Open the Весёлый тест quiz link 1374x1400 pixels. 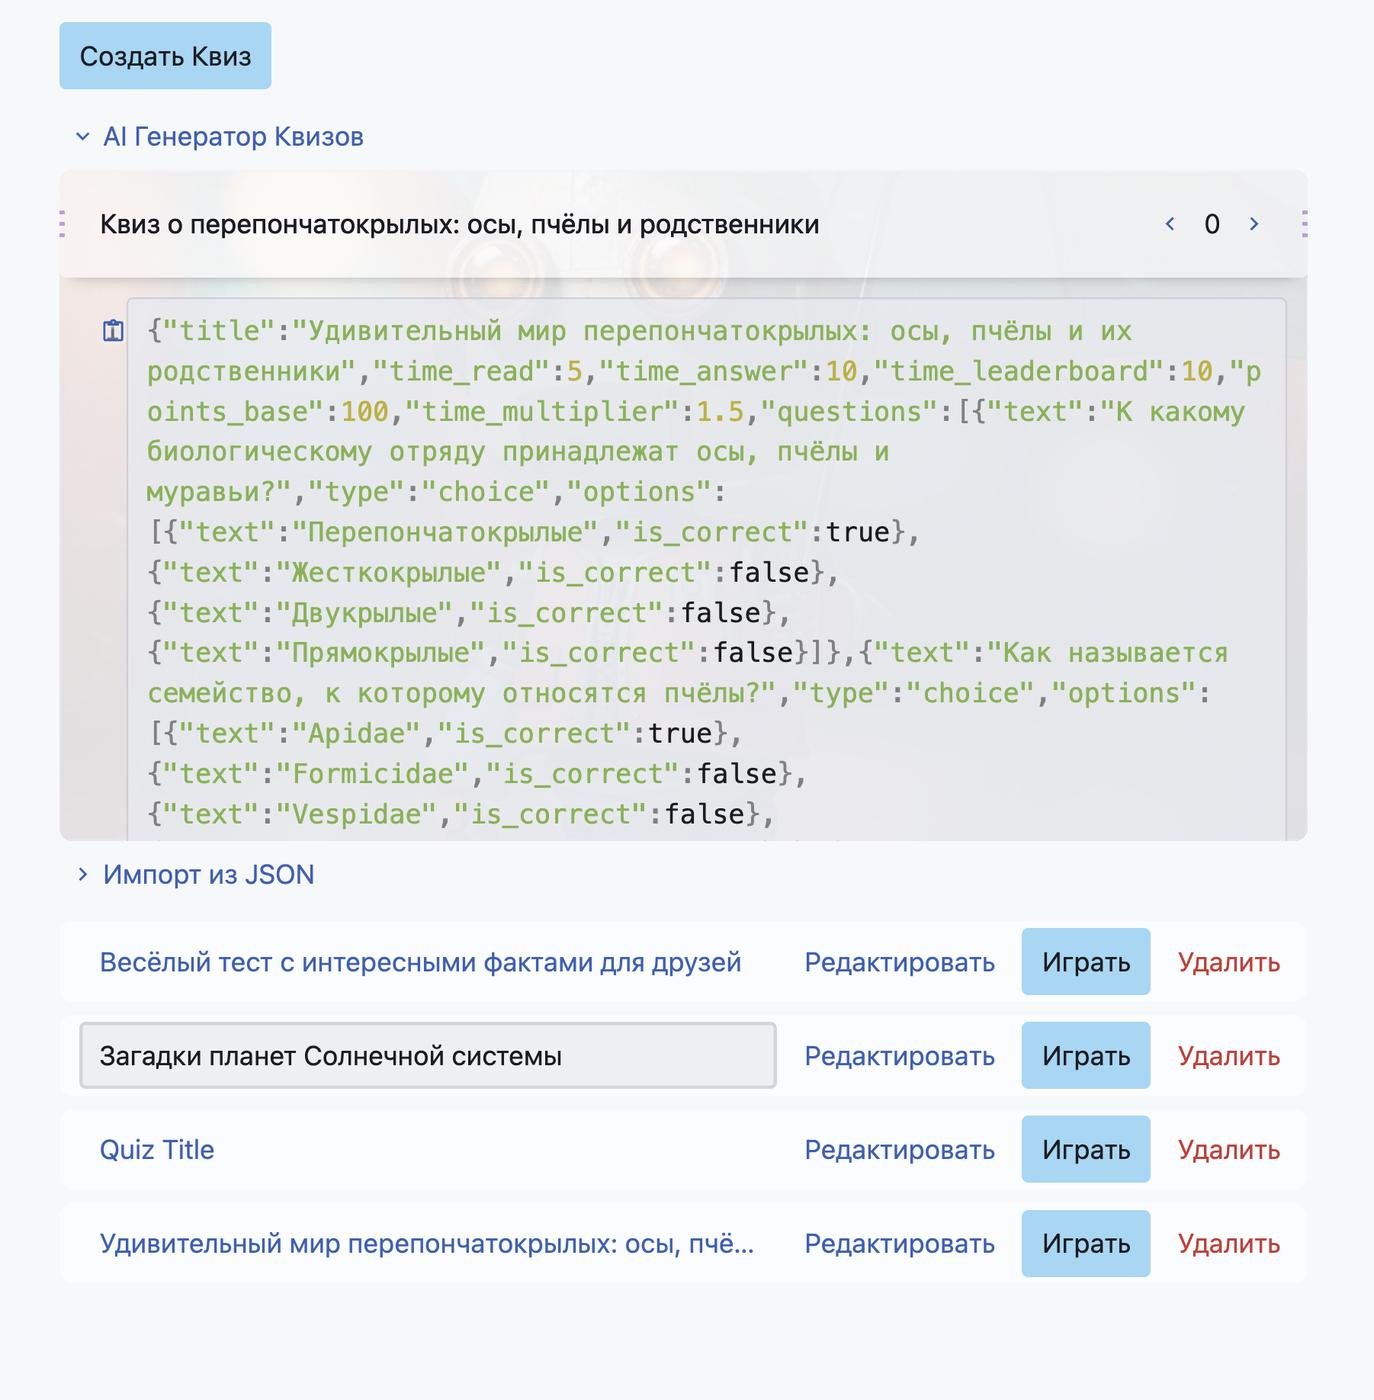click(420, 962)
